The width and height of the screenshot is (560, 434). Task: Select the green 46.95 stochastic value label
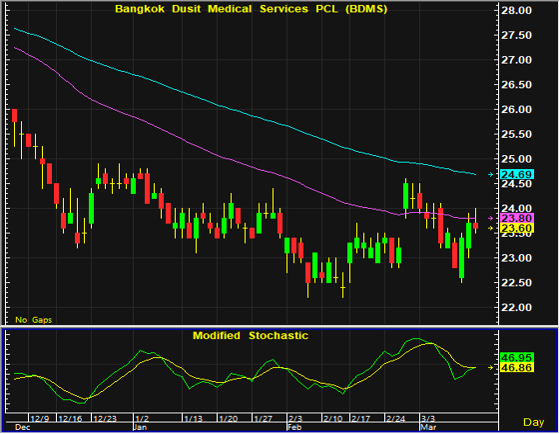point(517,357)
